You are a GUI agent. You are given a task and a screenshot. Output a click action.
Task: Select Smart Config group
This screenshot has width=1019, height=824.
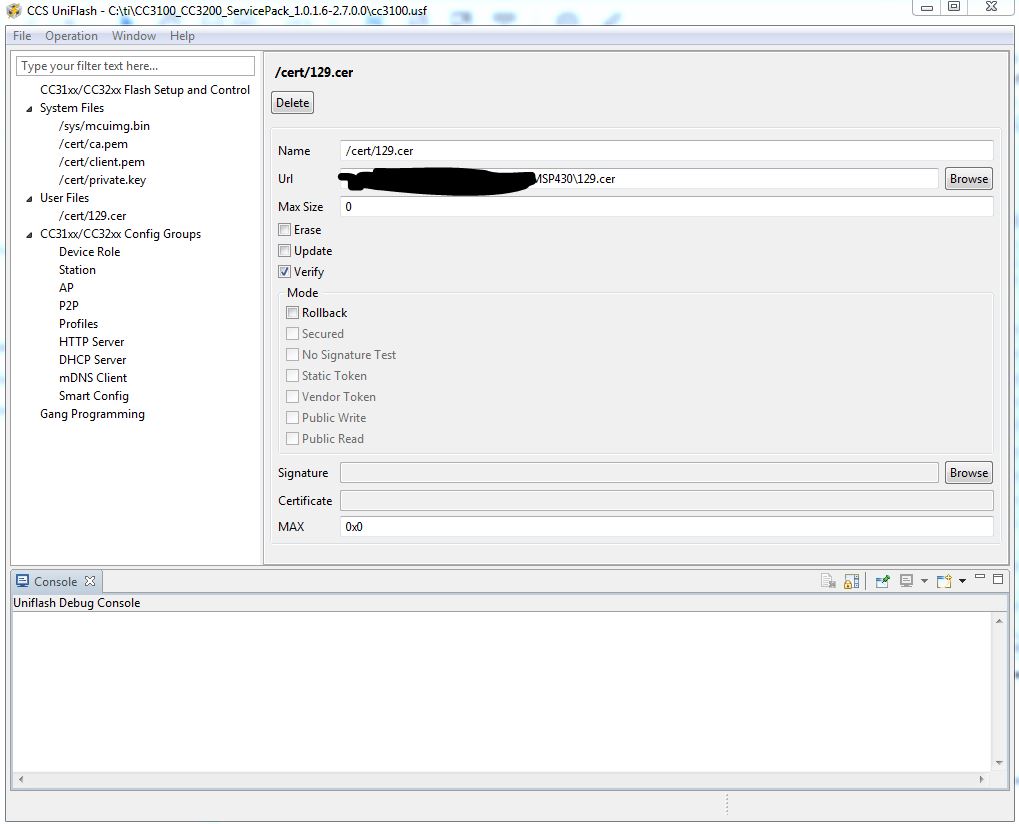point(94,396)
